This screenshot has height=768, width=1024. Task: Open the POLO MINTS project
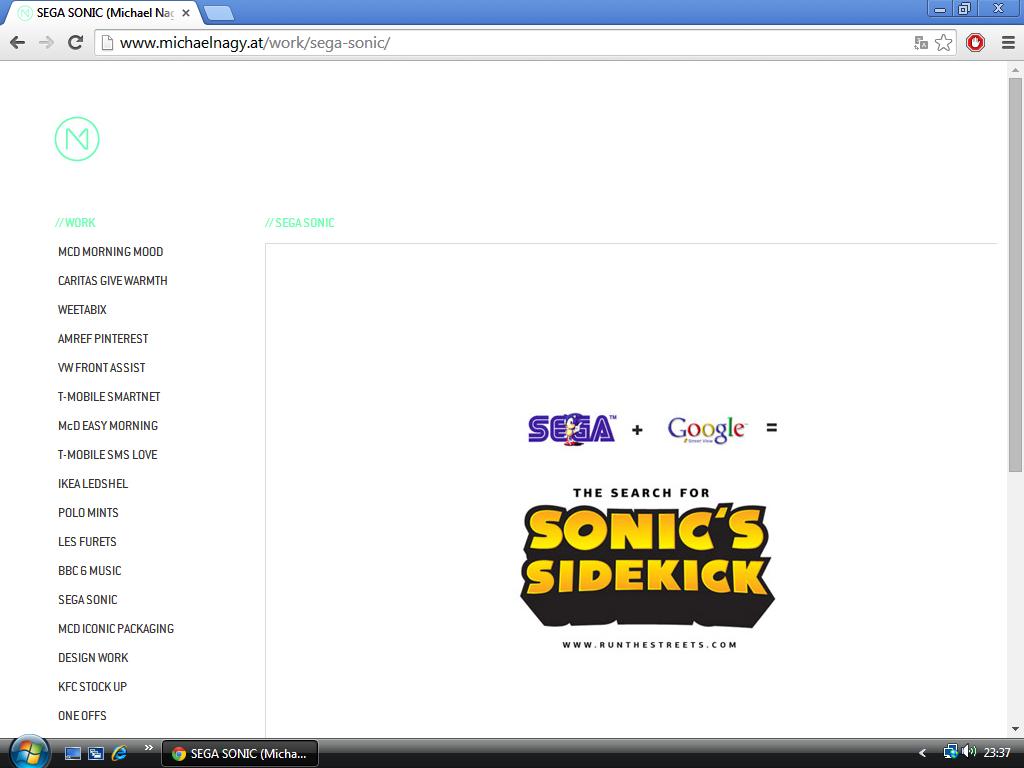point(88,513)
